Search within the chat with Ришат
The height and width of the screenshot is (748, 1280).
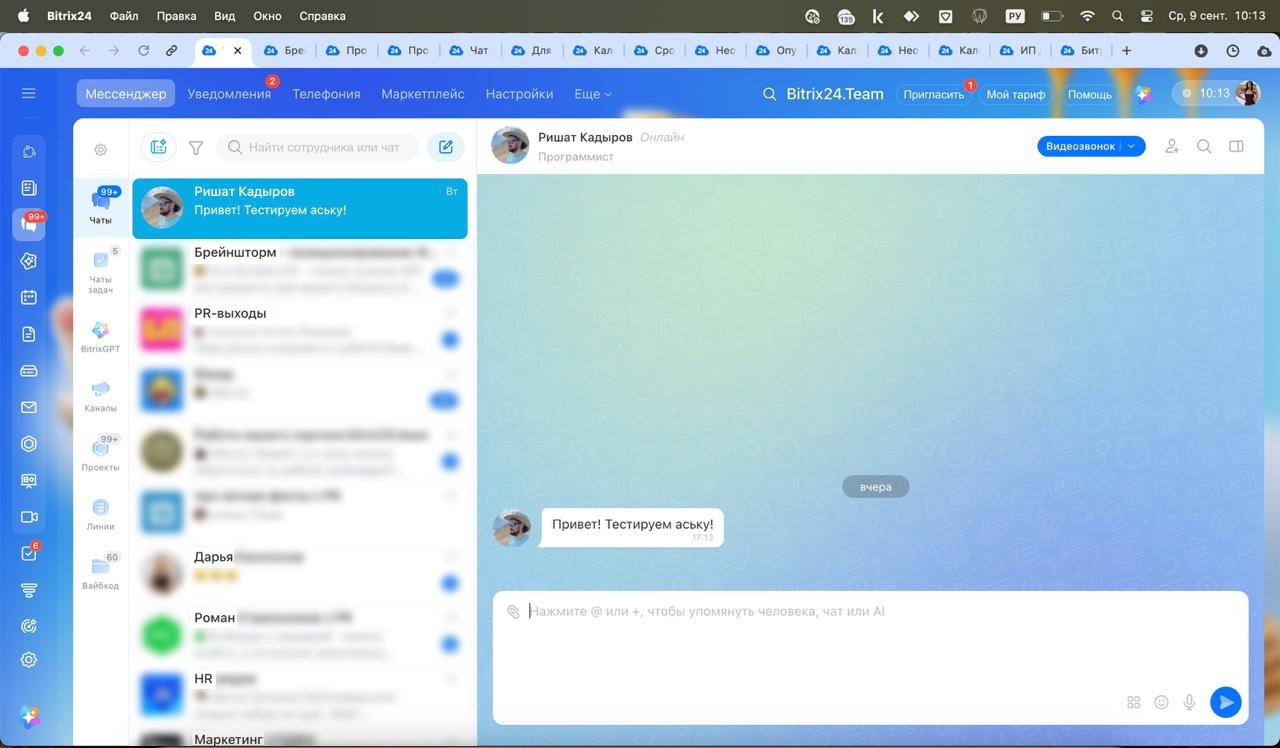pos(1204,146)
